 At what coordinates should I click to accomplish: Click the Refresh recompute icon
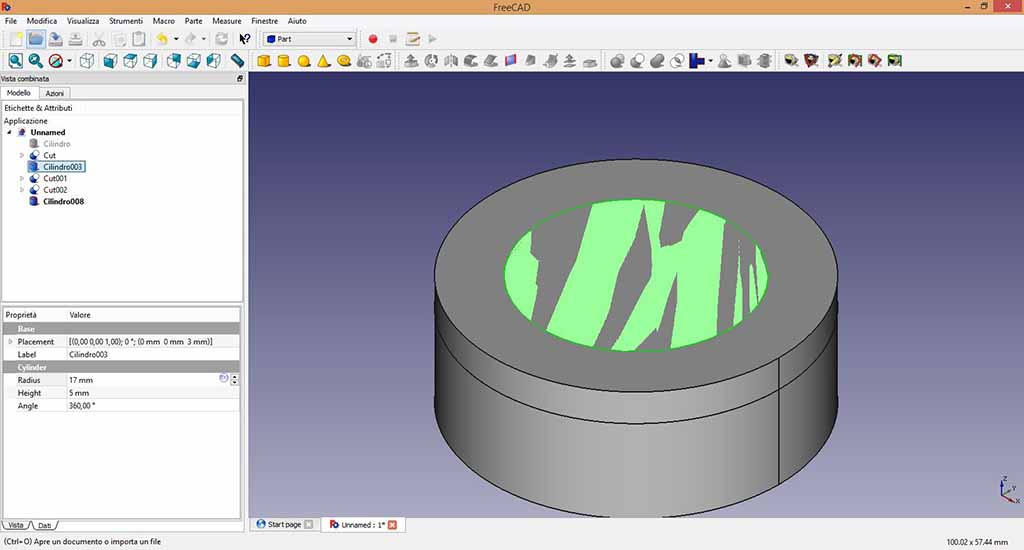222,39
